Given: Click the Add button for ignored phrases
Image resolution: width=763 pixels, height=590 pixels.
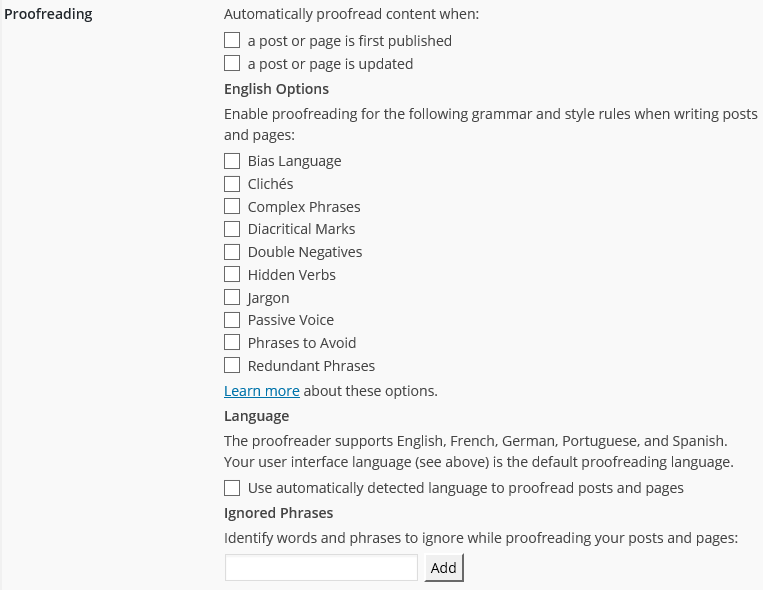Looking at the screenshot, I should [444, 568].
